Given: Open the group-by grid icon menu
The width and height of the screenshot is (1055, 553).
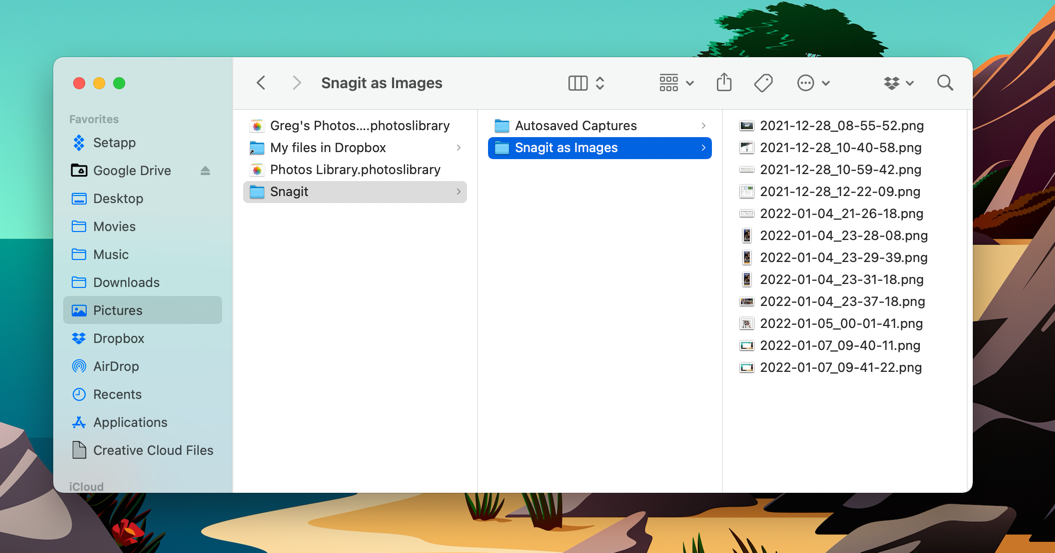Looking at the screenshot, I should (x=676, y=83).
